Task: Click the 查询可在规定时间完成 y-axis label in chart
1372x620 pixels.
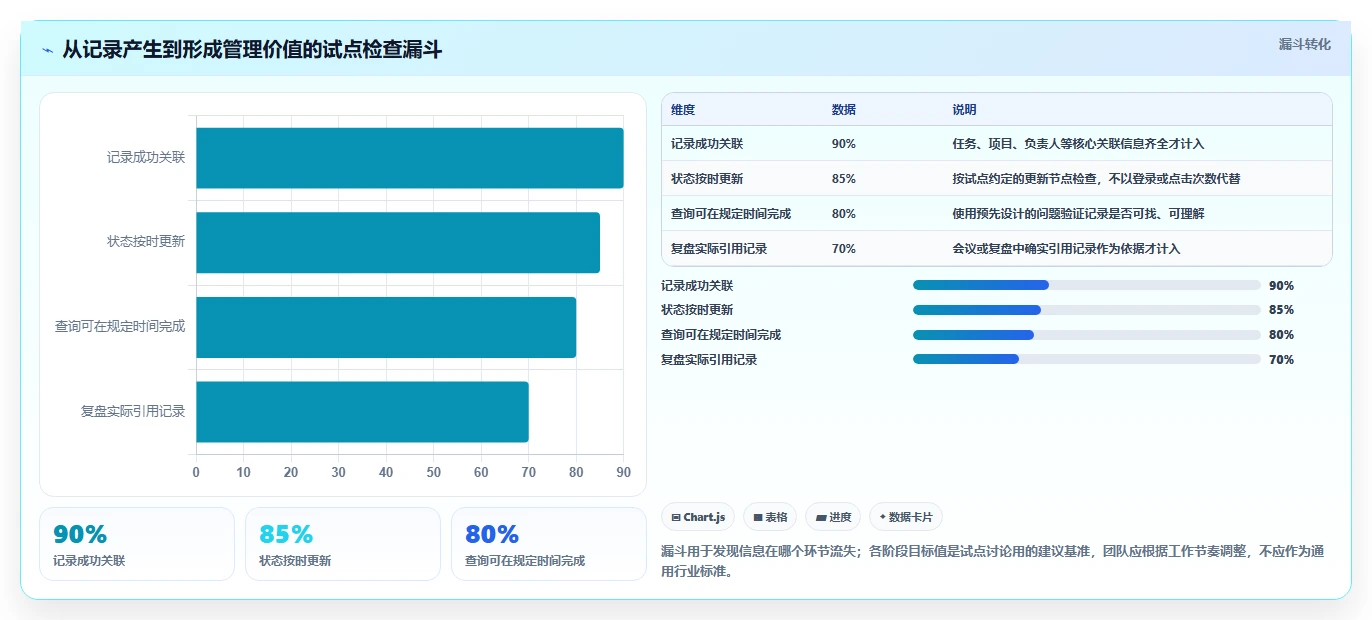Action: [120, 327]
